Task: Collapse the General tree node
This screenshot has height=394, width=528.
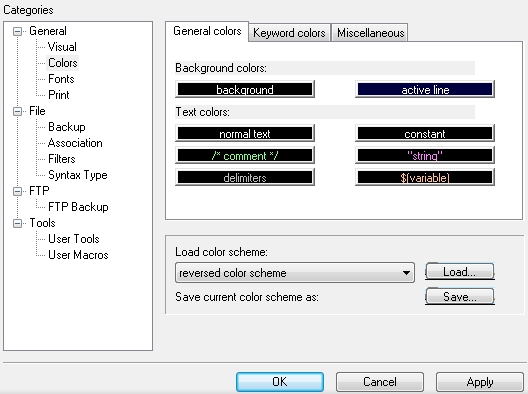Action: pyautogui.click(x=17, y=32)
